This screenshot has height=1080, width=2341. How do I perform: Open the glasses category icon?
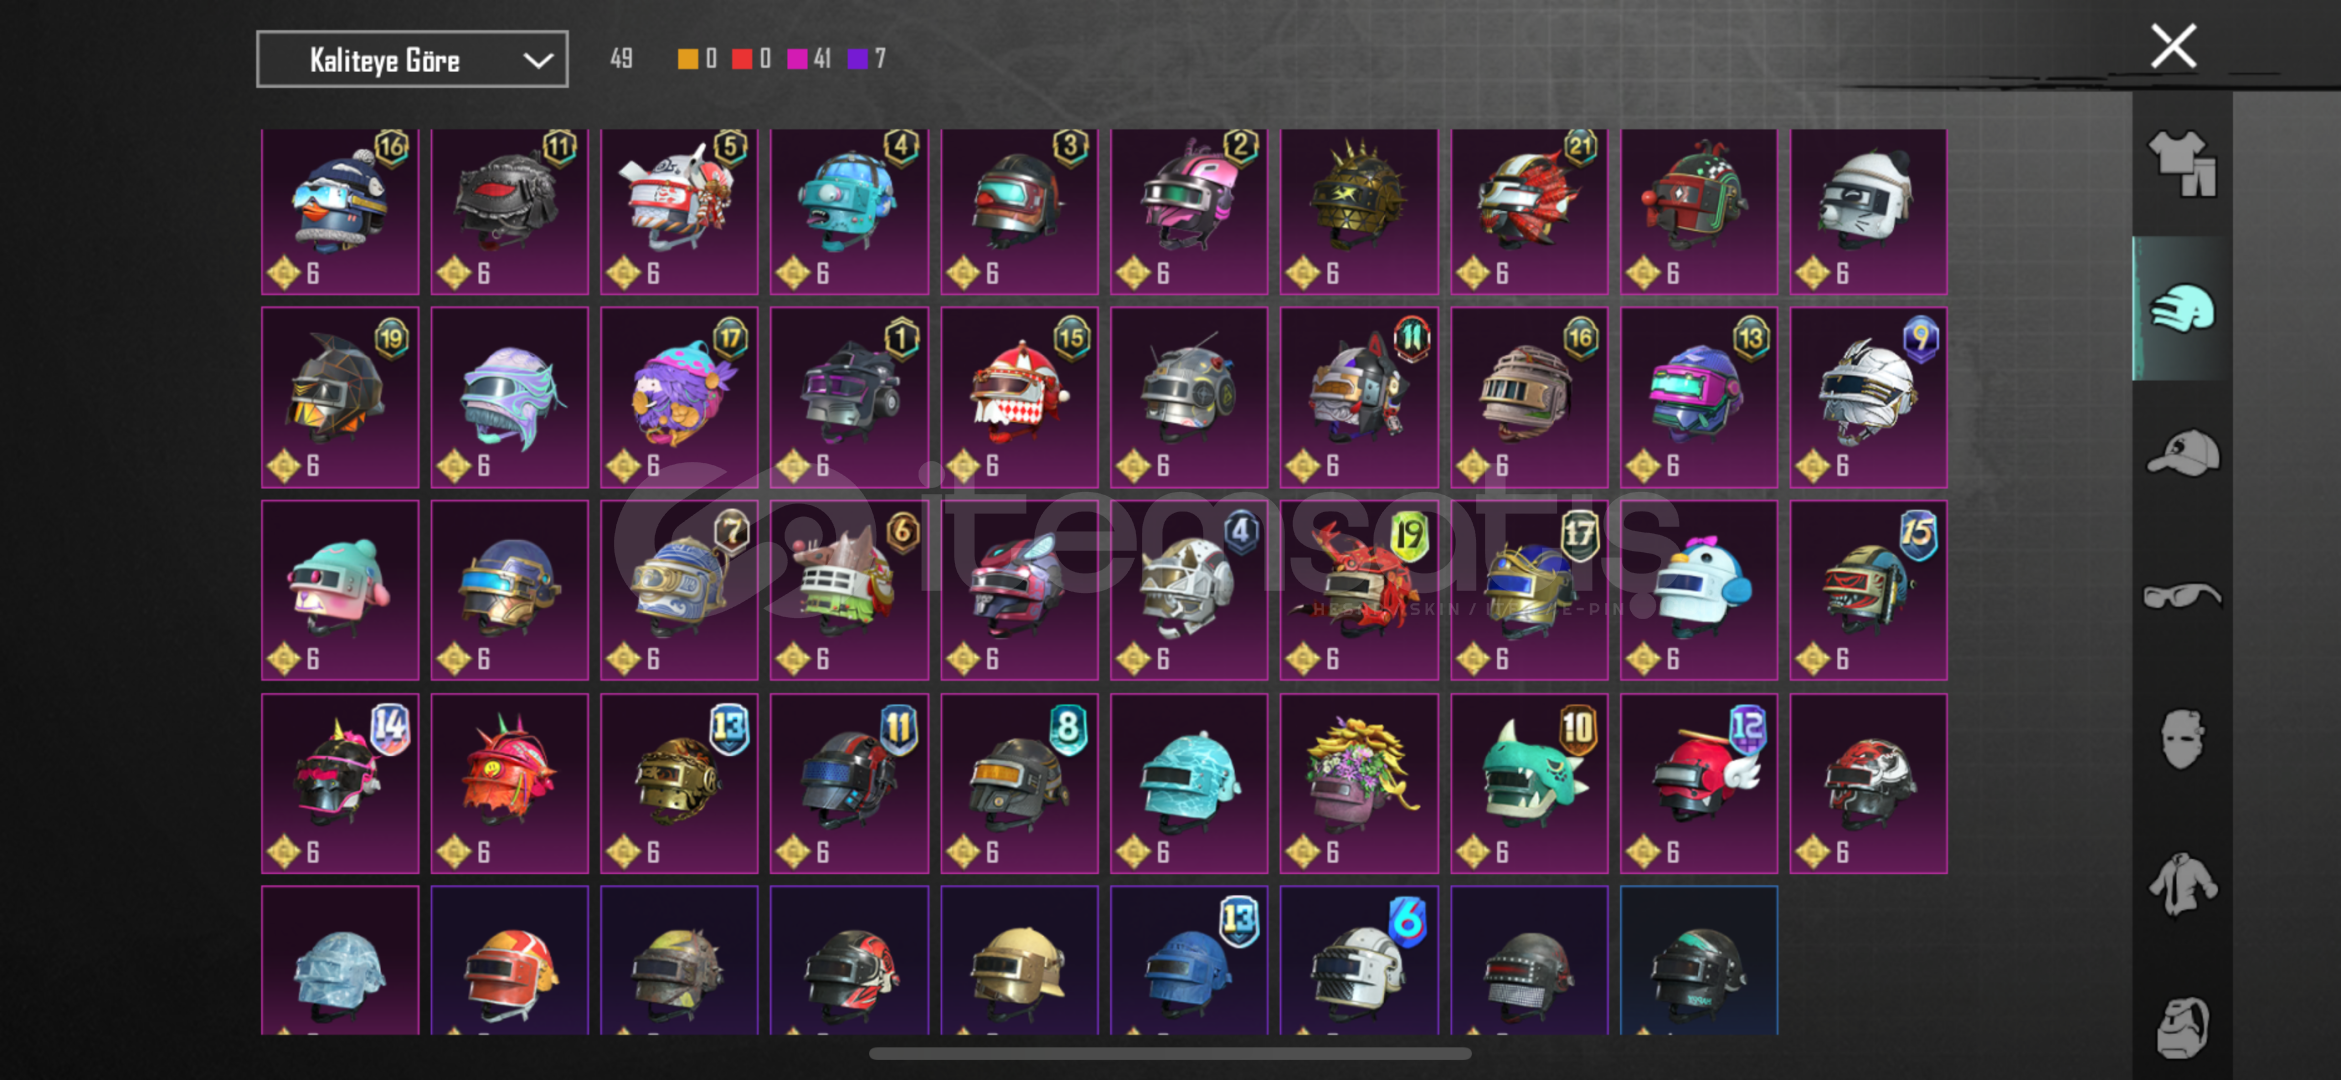pyautogui.click(x=2183, y=596)
